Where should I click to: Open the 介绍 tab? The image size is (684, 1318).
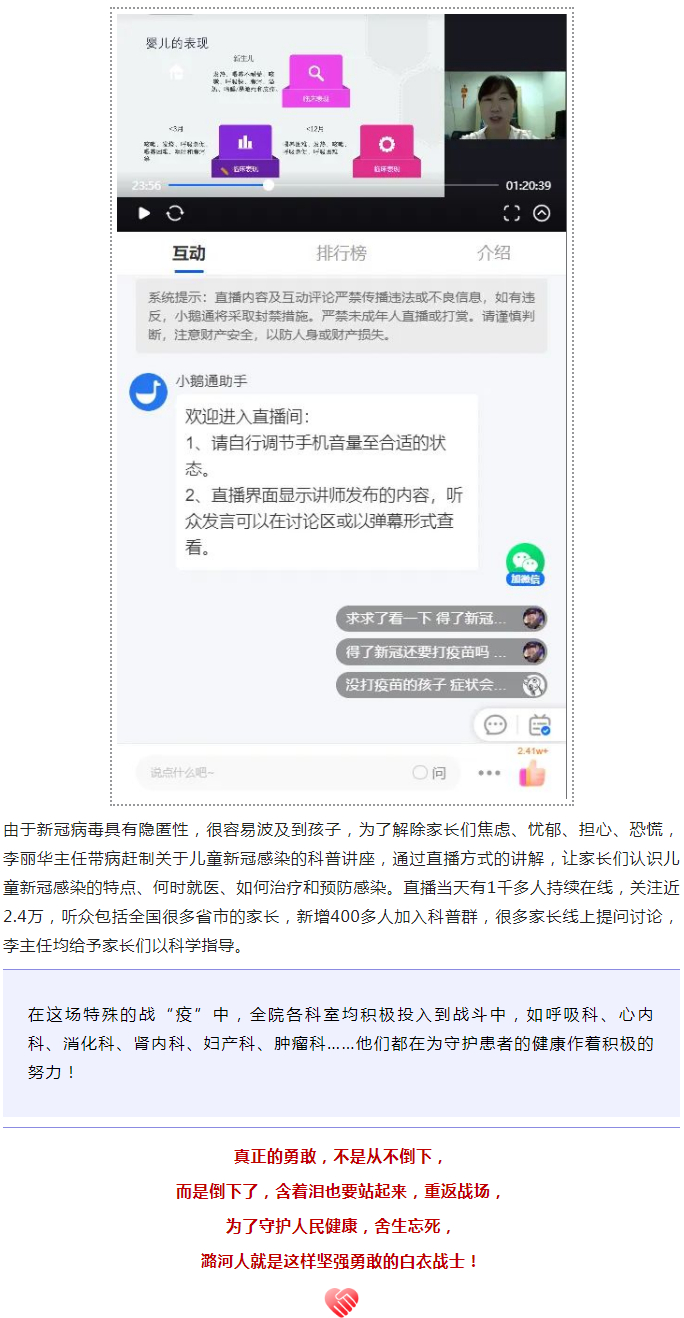click(x=493, y=253)
